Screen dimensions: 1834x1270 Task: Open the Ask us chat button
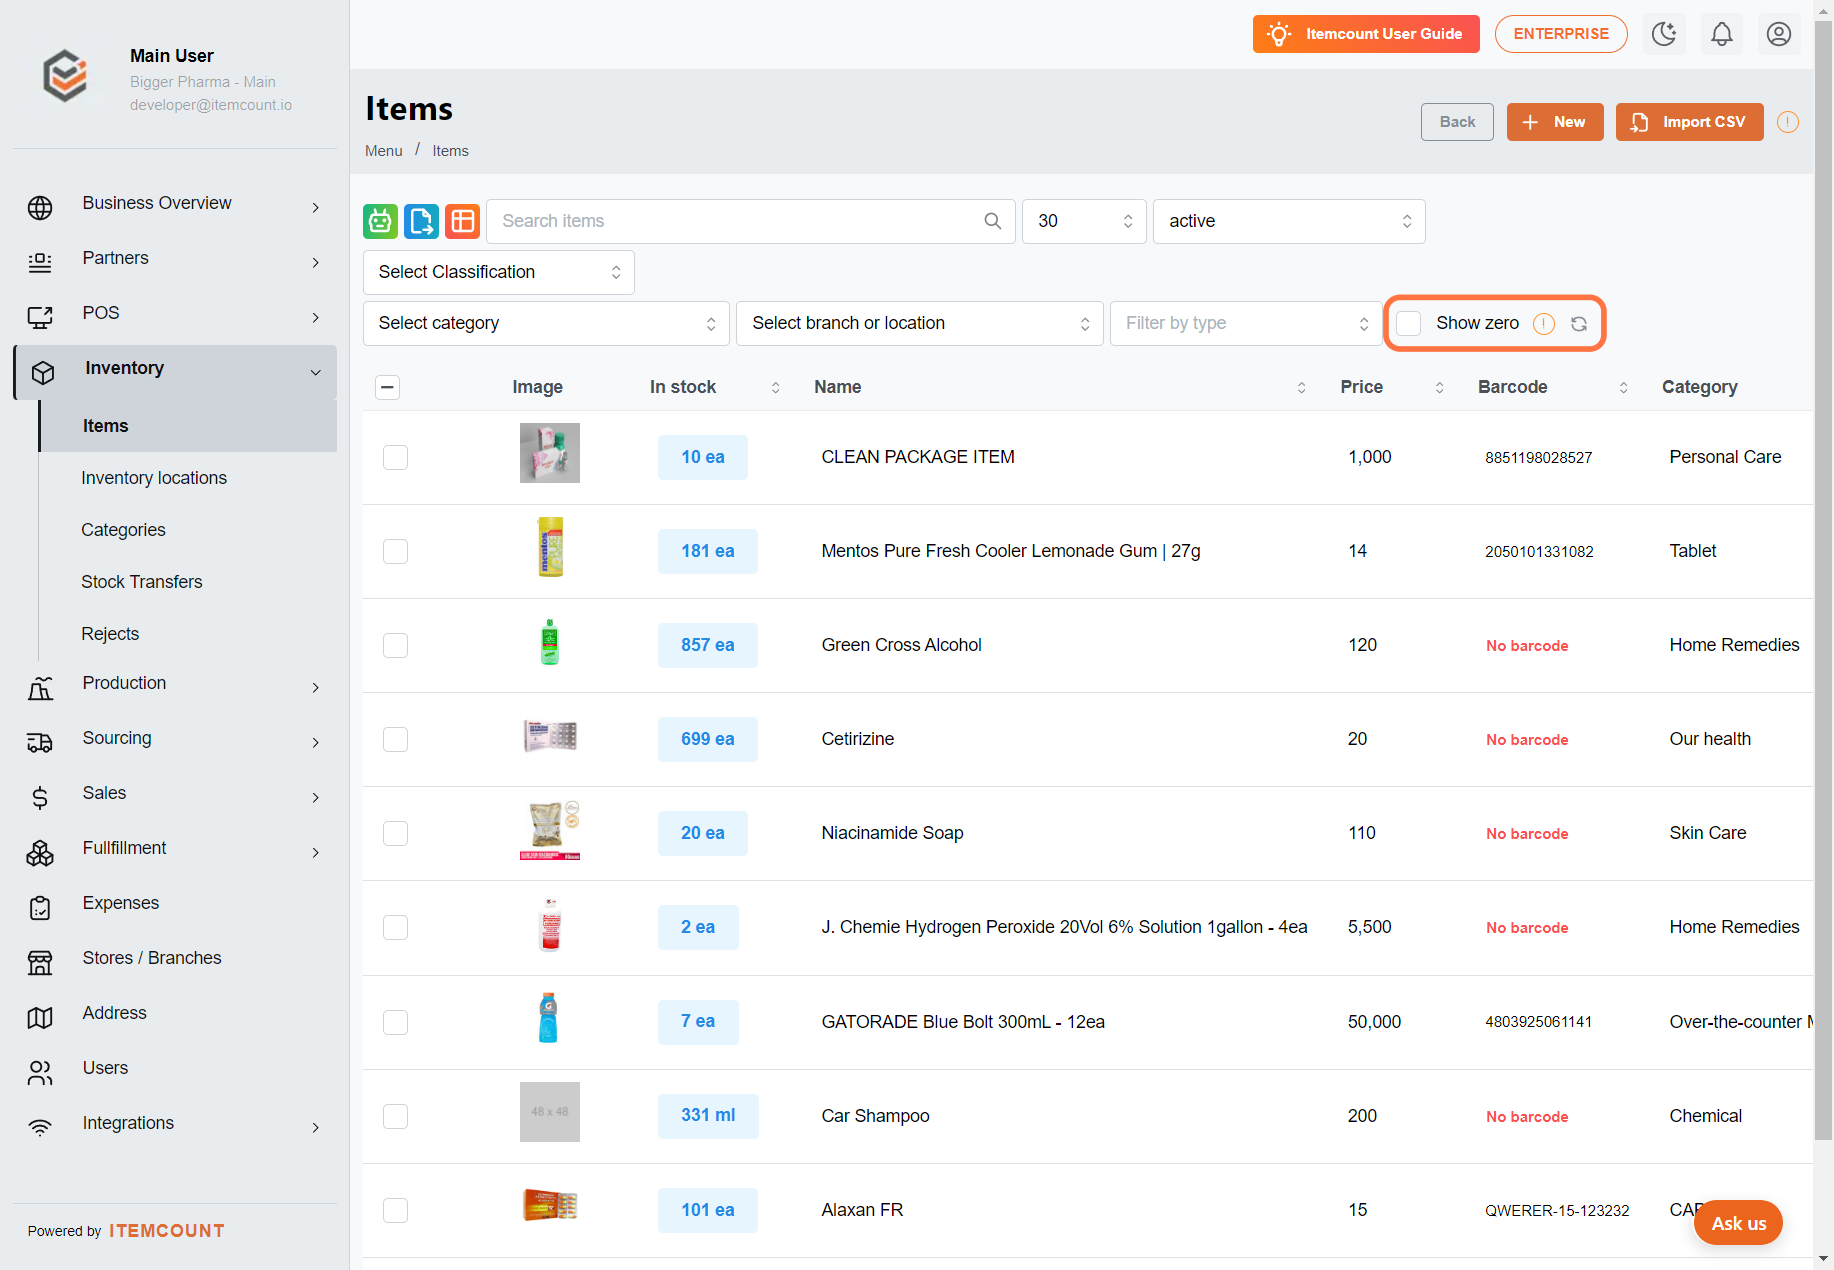coord(1738,1223)
